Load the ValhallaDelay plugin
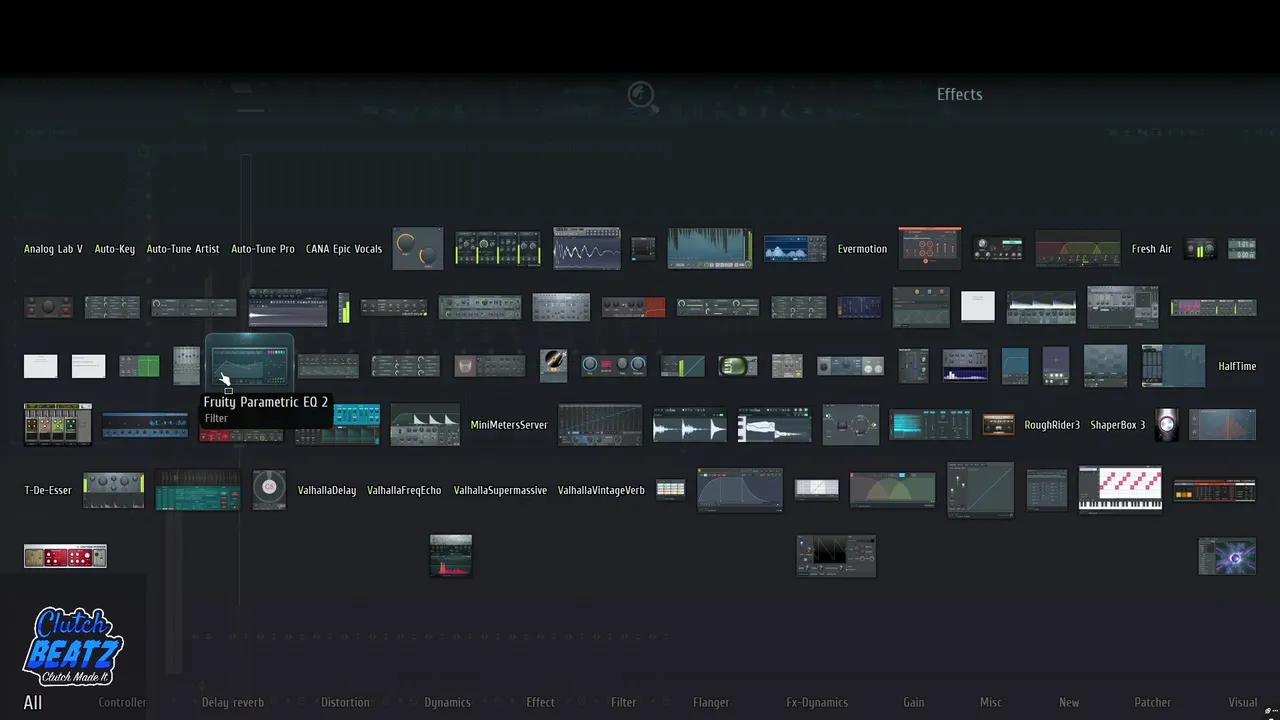 pos(327,491)
